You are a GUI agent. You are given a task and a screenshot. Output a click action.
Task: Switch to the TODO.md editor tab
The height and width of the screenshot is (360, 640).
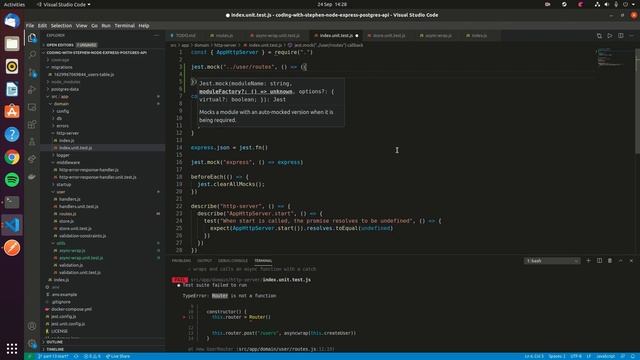pos(183,36)
